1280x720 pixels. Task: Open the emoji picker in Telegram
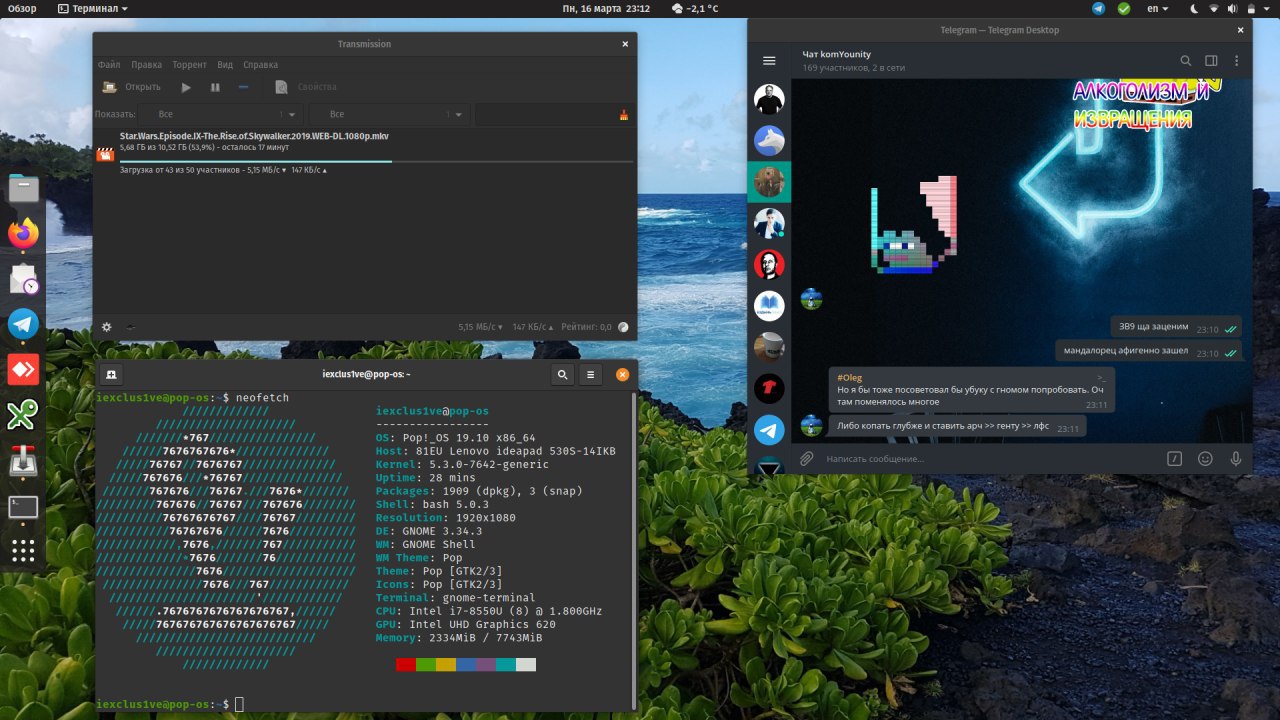click(1205, 458)
